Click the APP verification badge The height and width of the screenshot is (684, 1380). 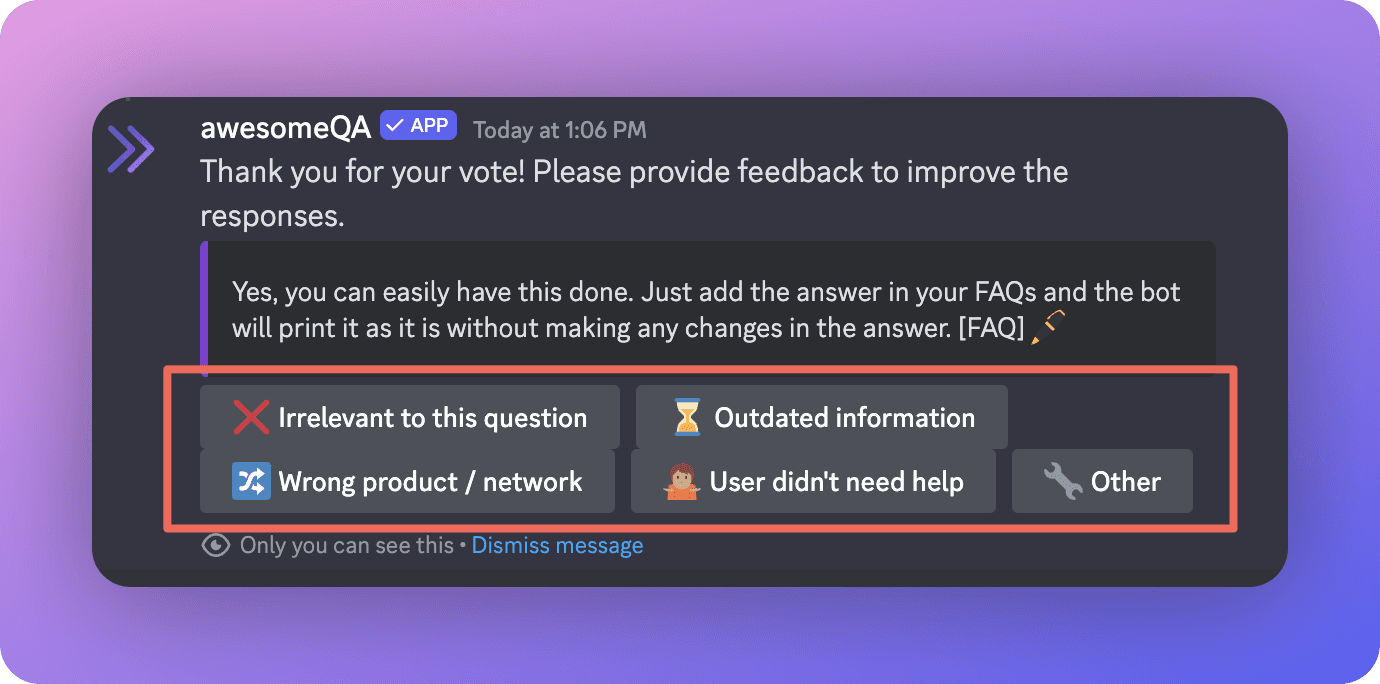tap(418, 124)
